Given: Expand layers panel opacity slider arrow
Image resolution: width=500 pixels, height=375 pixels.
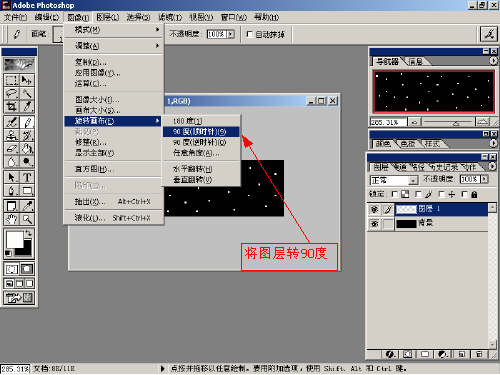Looking at the screenshot, I should point(485,179).
